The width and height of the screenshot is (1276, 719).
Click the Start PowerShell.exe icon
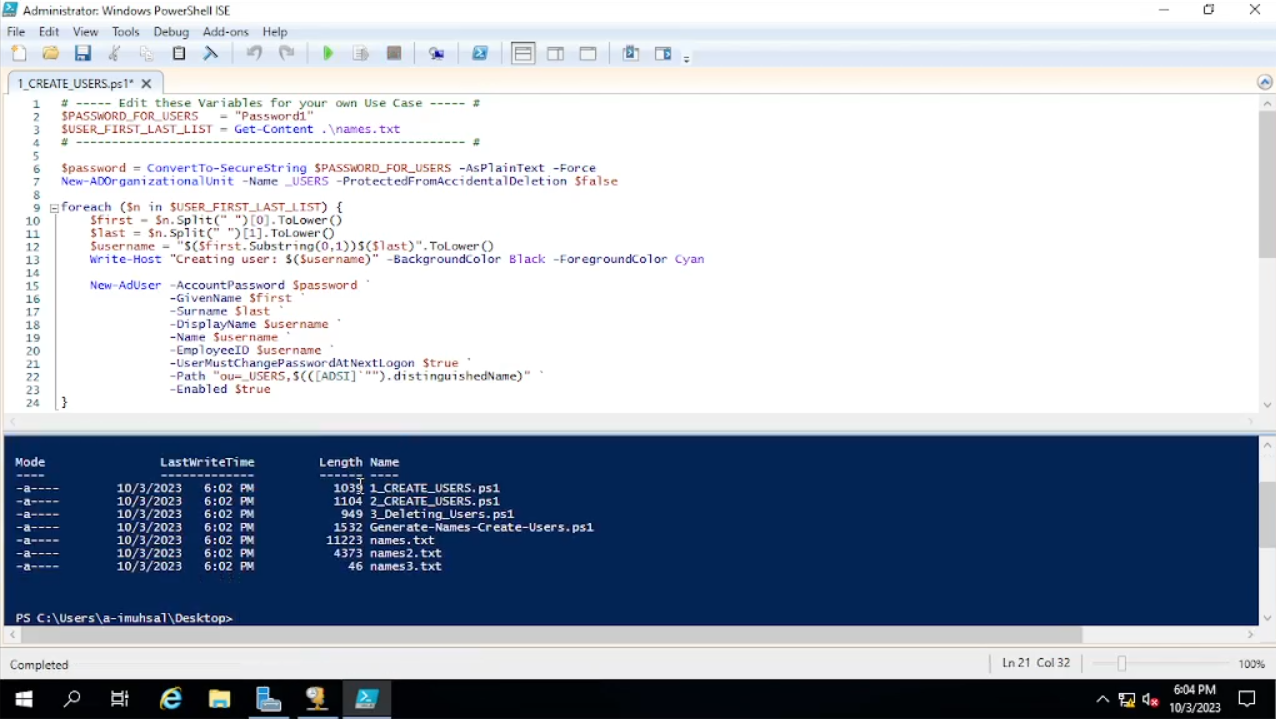480,54
